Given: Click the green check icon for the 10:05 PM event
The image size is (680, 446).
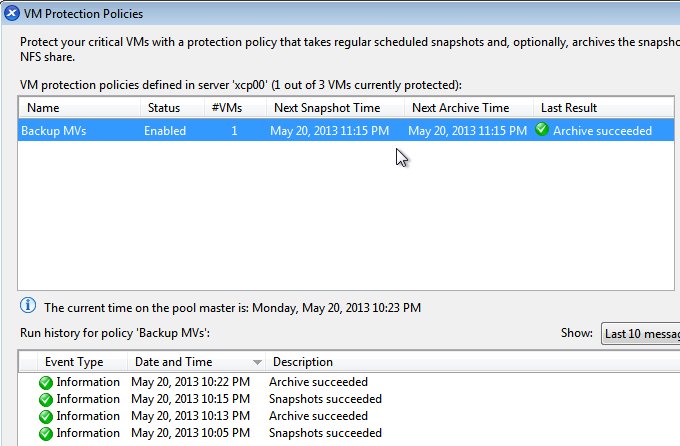Looking at the screenshot, I should pyautogui.click(x=46, y=433).
